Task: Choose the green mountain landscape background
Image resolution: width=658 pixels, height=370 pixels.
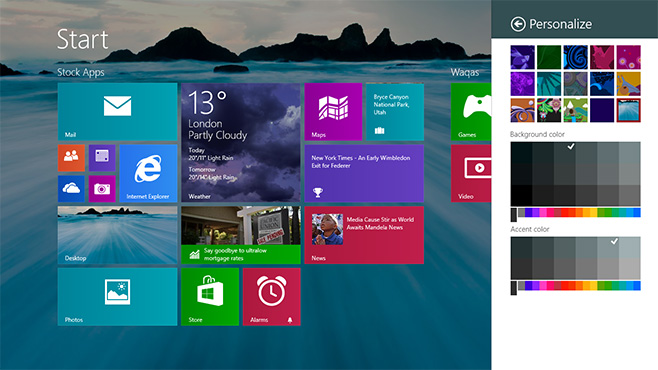Action: pyautogui.click(x=575, y=110)
